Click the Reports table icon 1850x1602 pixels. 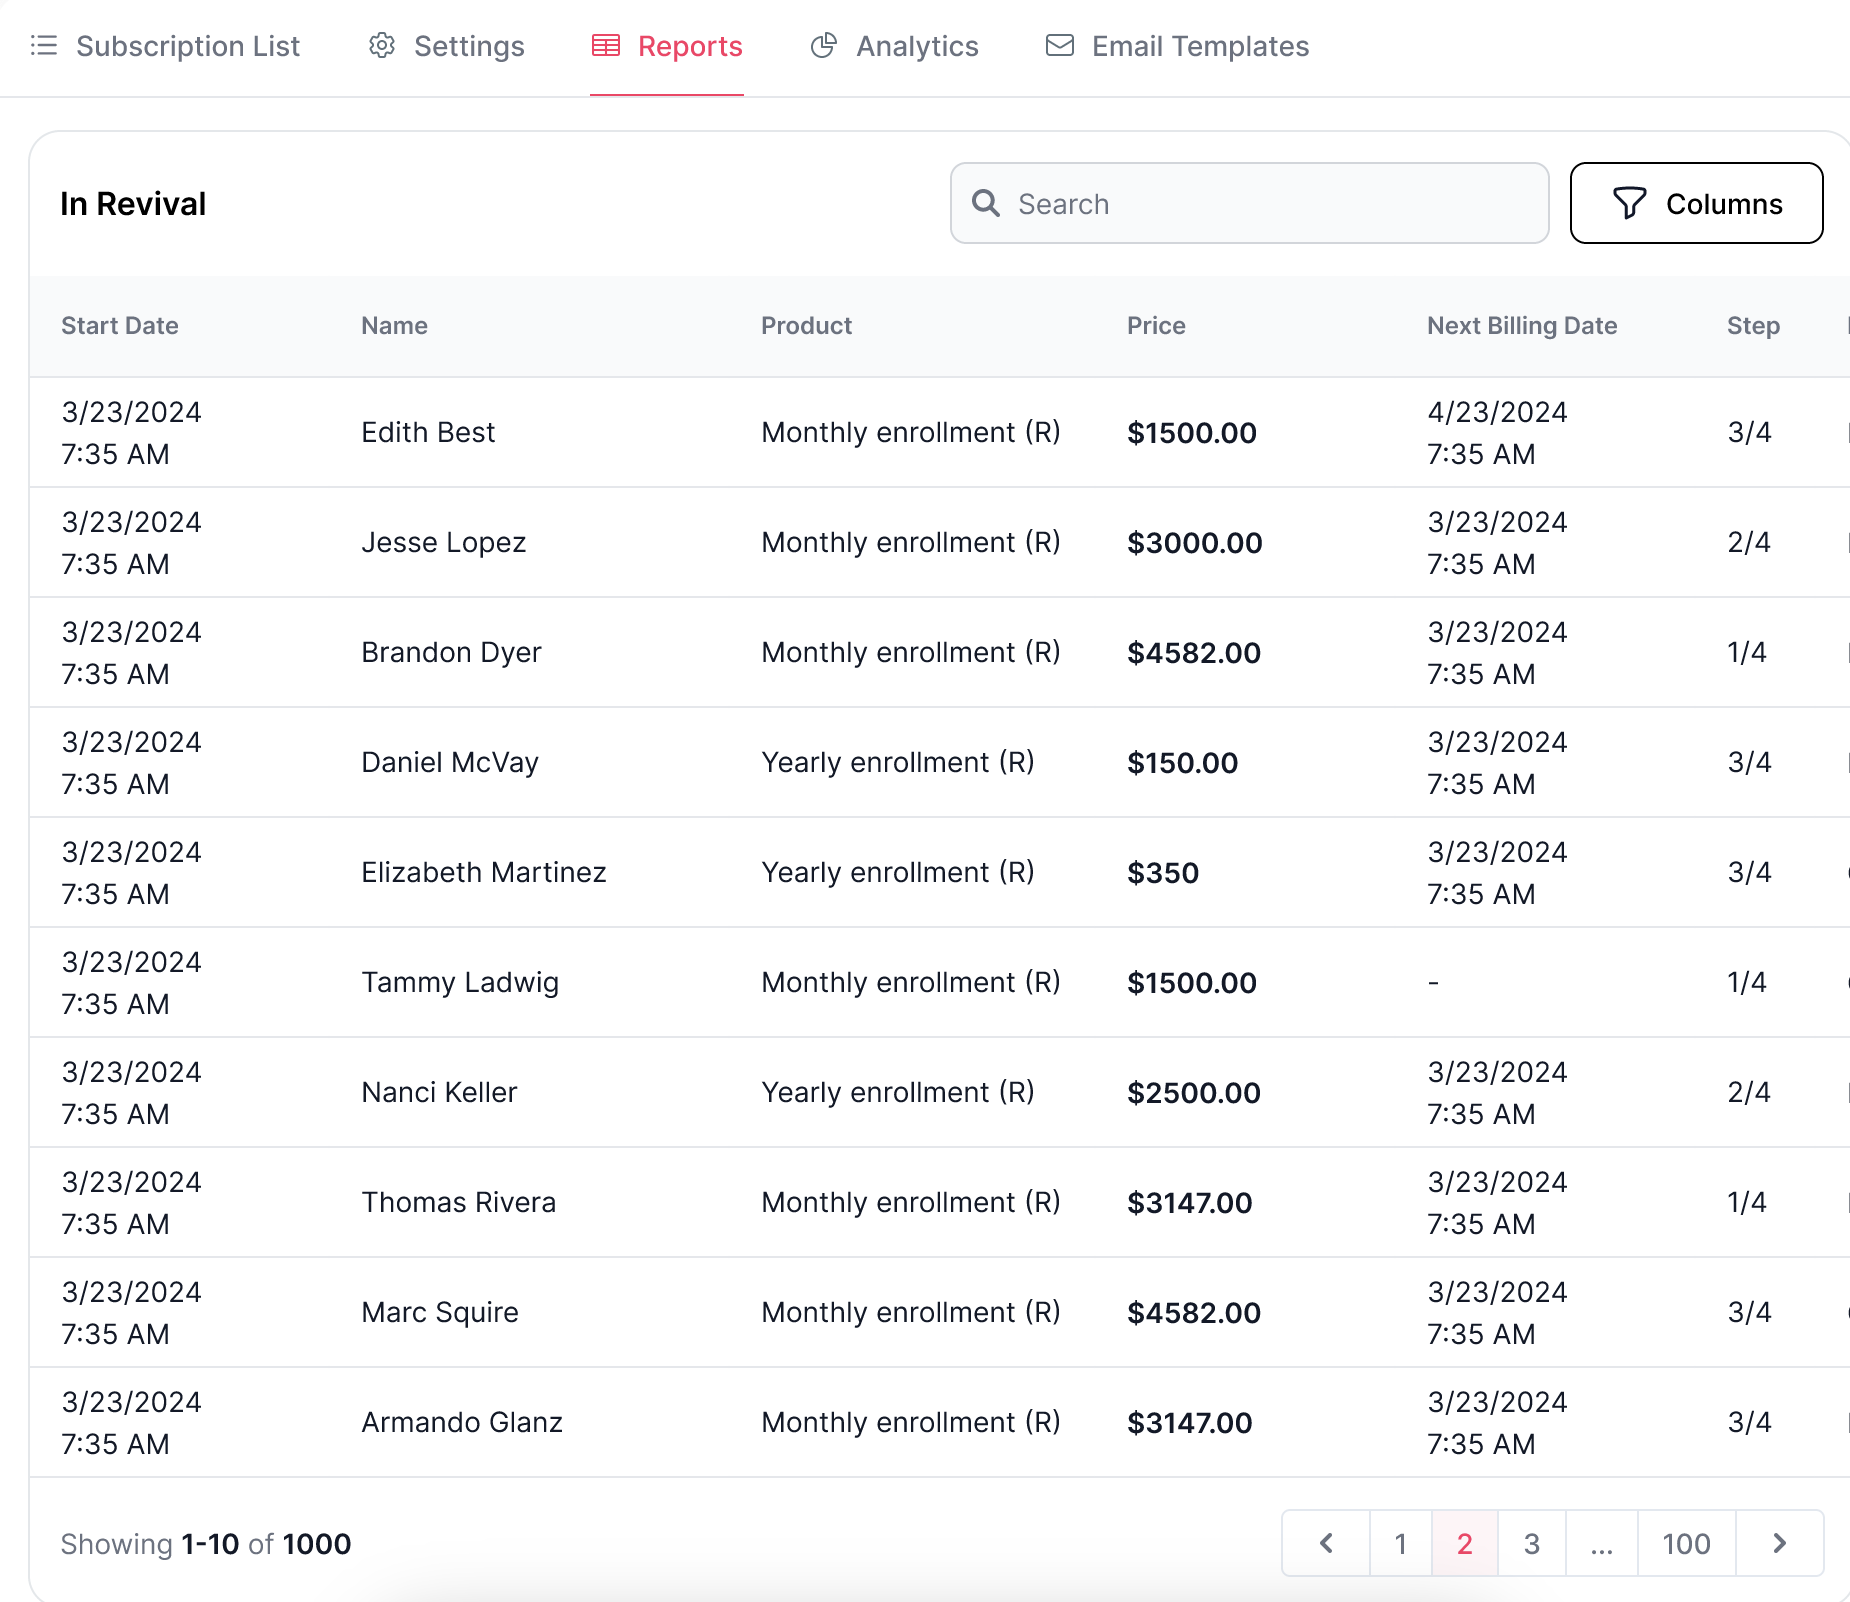(x=606, y=46)
